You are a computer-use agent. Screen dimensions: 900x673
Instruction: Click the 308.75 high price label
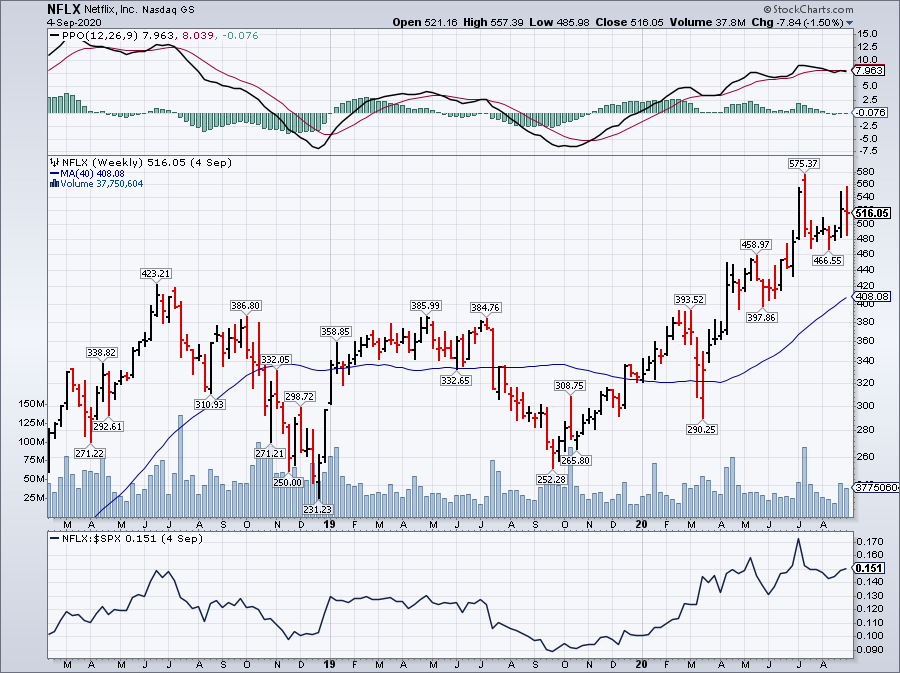point(569,386)
